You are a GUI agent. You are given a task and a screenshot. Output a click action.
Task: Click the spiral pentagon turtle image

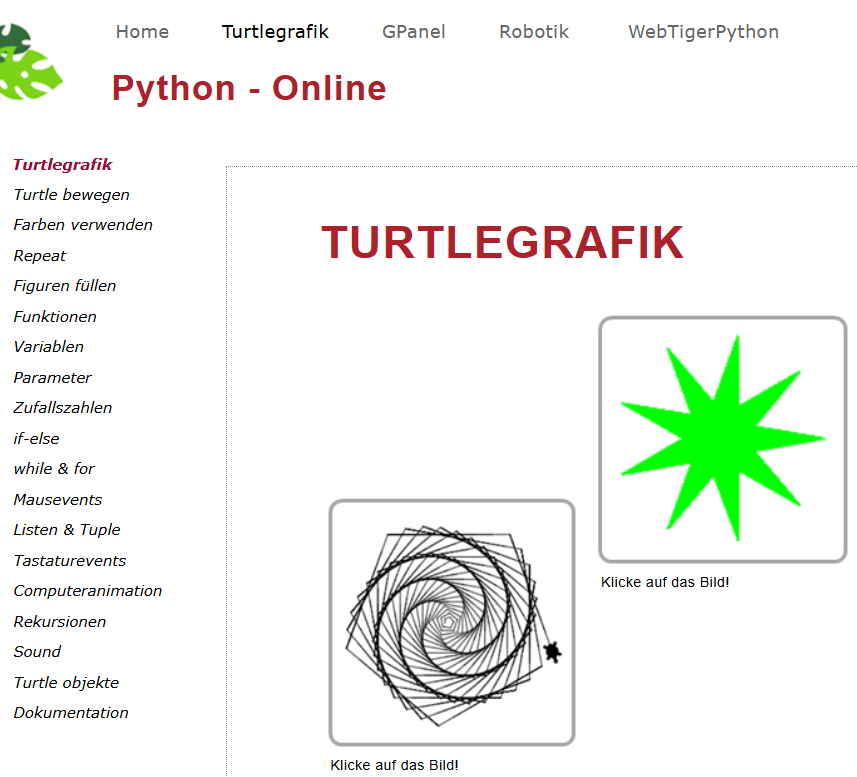point(451,622)
